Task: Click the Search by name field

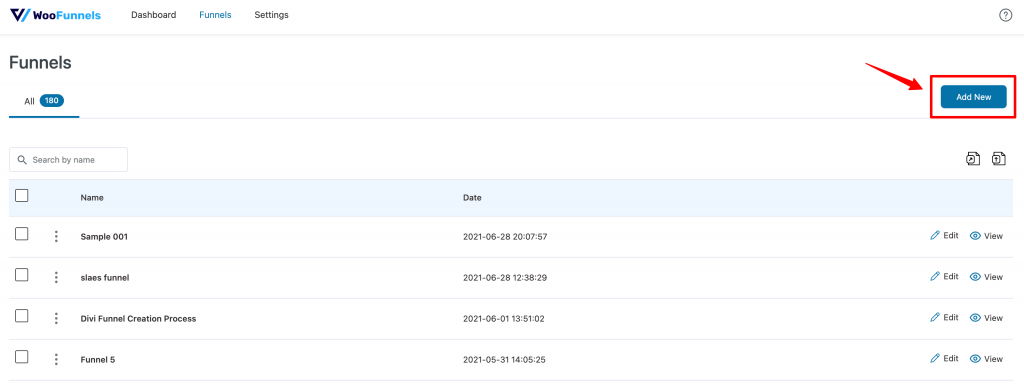Action: pos(69,160)
